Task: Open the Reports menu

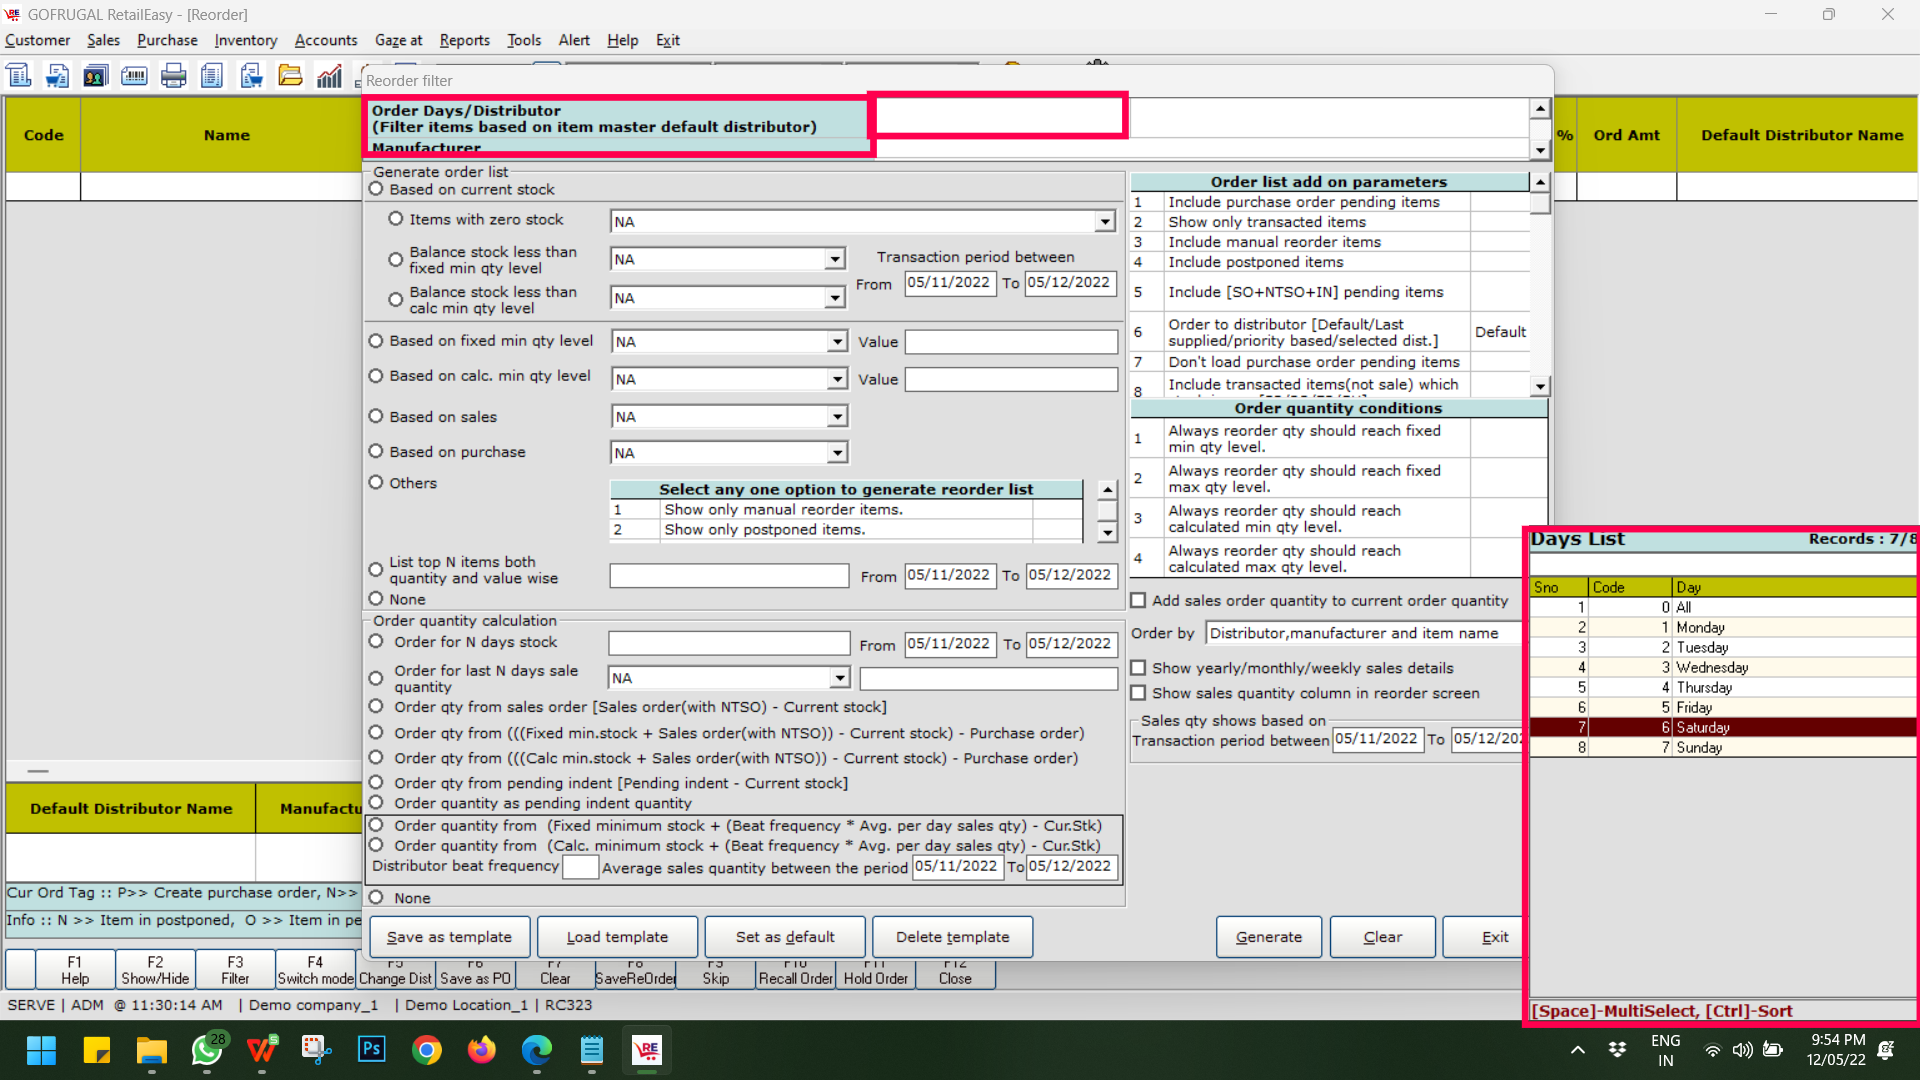Action: 464,40
